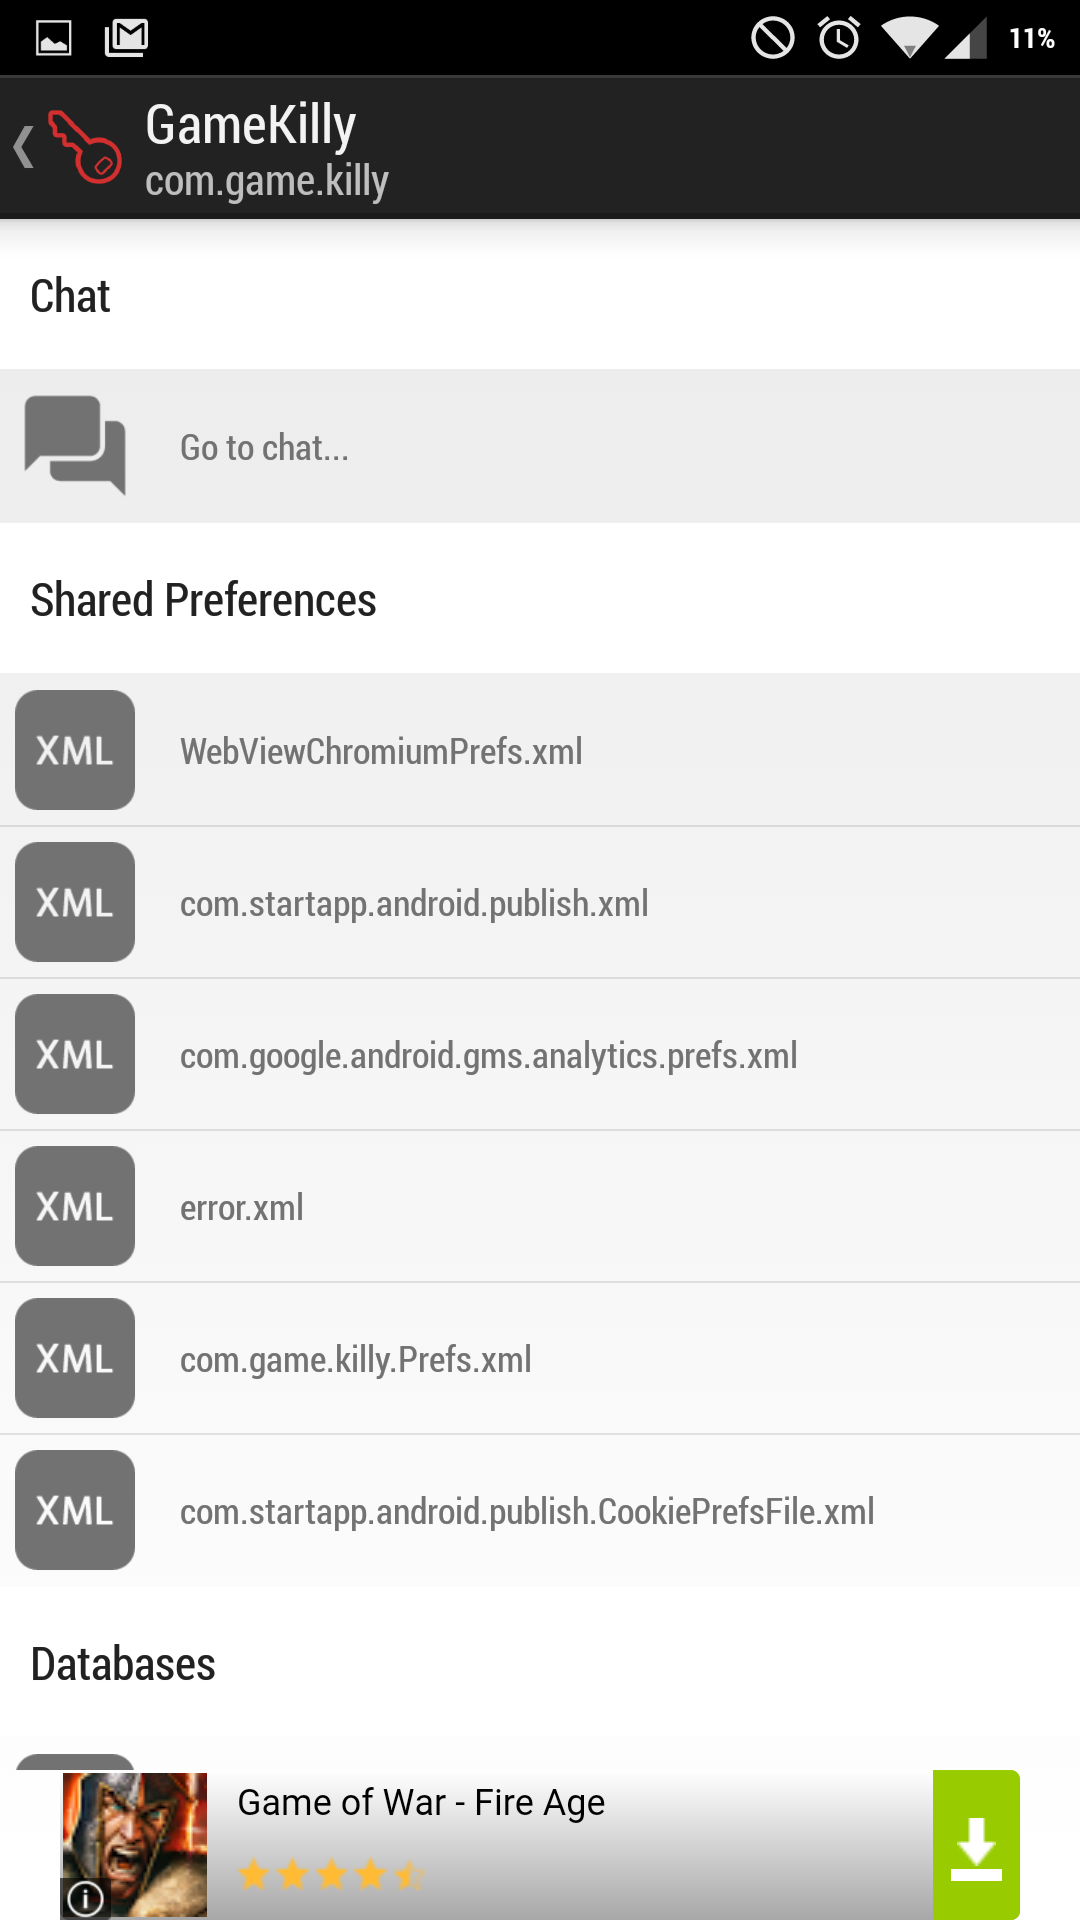1080x1920 pixels.
Task: Tap the back chevron in header
Action: click(24, 148)
